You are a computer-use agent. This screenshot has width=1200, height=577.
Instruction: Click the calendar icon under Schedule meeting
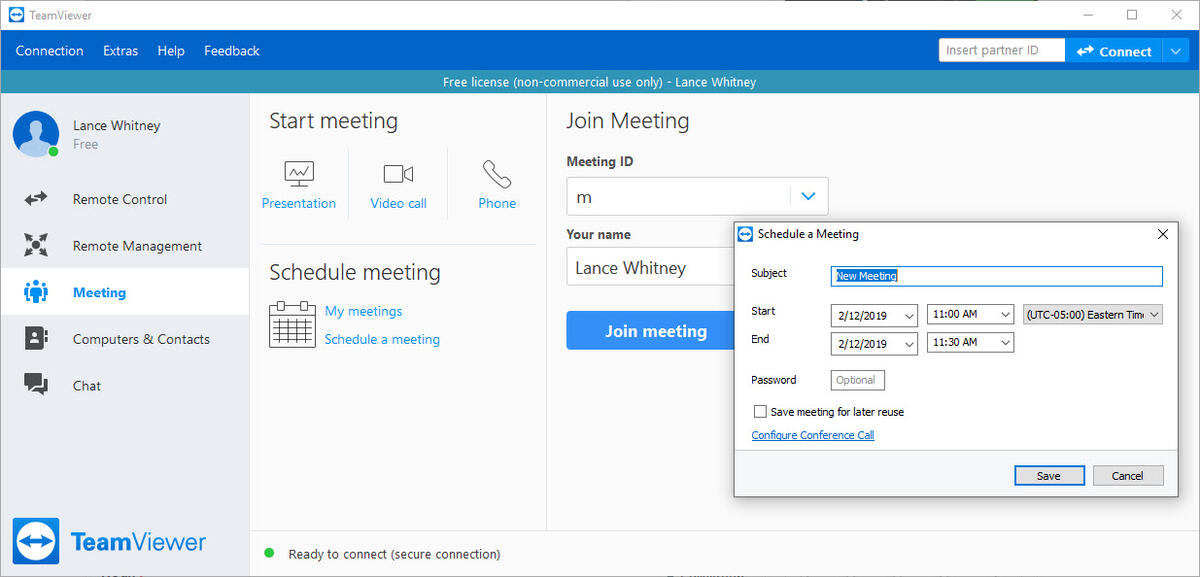coord(292,324)
